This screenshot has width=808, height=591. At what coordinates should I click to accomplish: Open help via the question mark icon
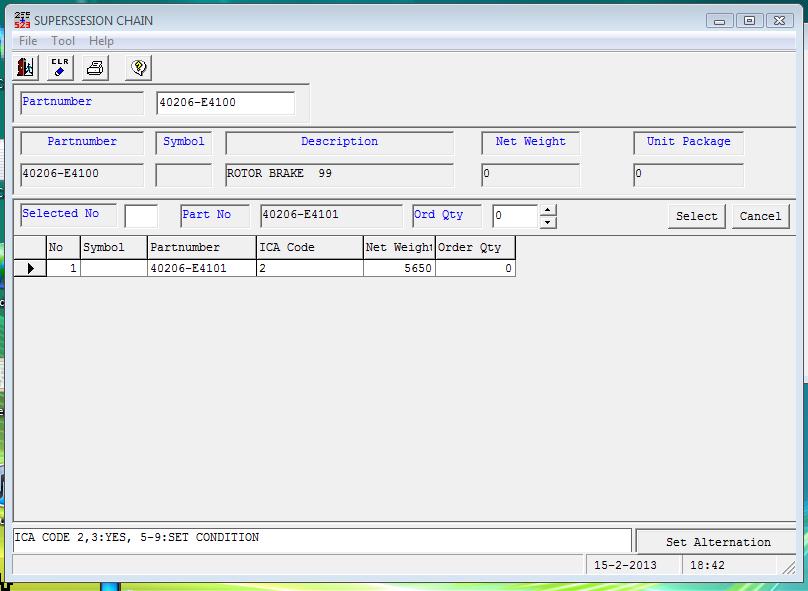(138, 67)
